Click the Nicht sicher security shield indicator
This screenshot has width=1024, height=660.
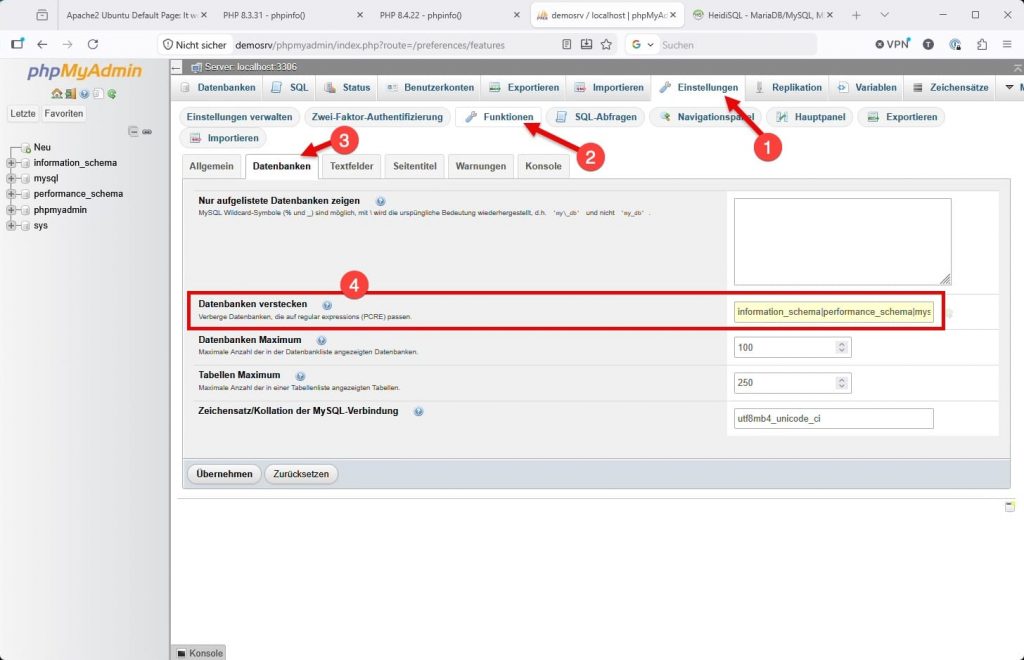tap(195, 45)
